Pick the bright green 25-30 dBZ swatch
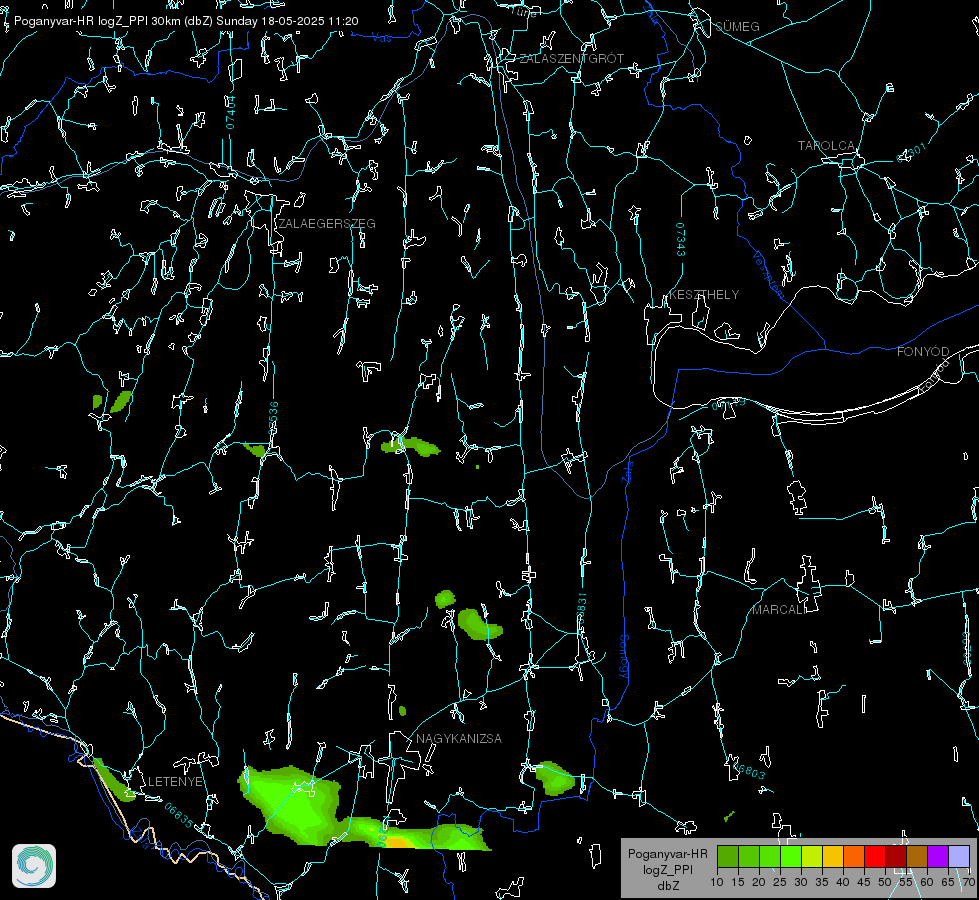The image size is (979, 900). (x=790, y=856)
